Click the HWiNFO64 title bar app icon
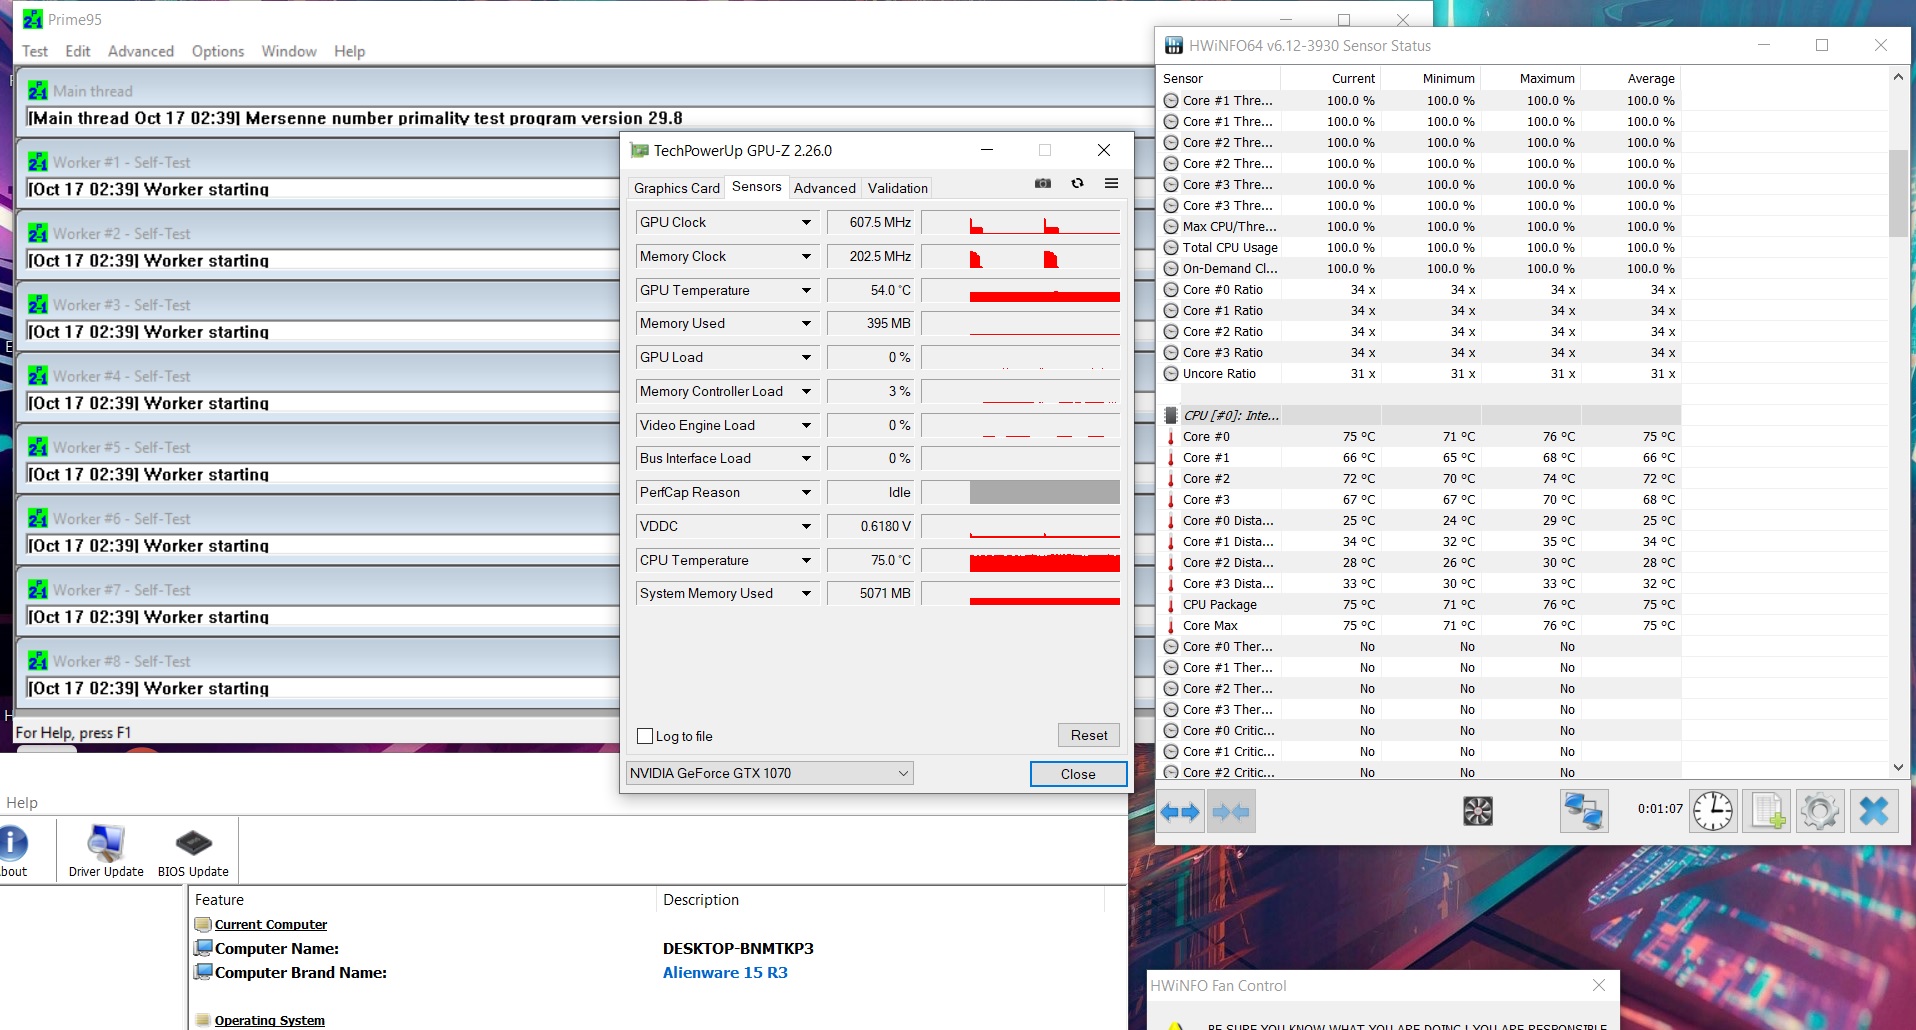This screenshot has width=1916, height=1030. (x=1174, y=45)
